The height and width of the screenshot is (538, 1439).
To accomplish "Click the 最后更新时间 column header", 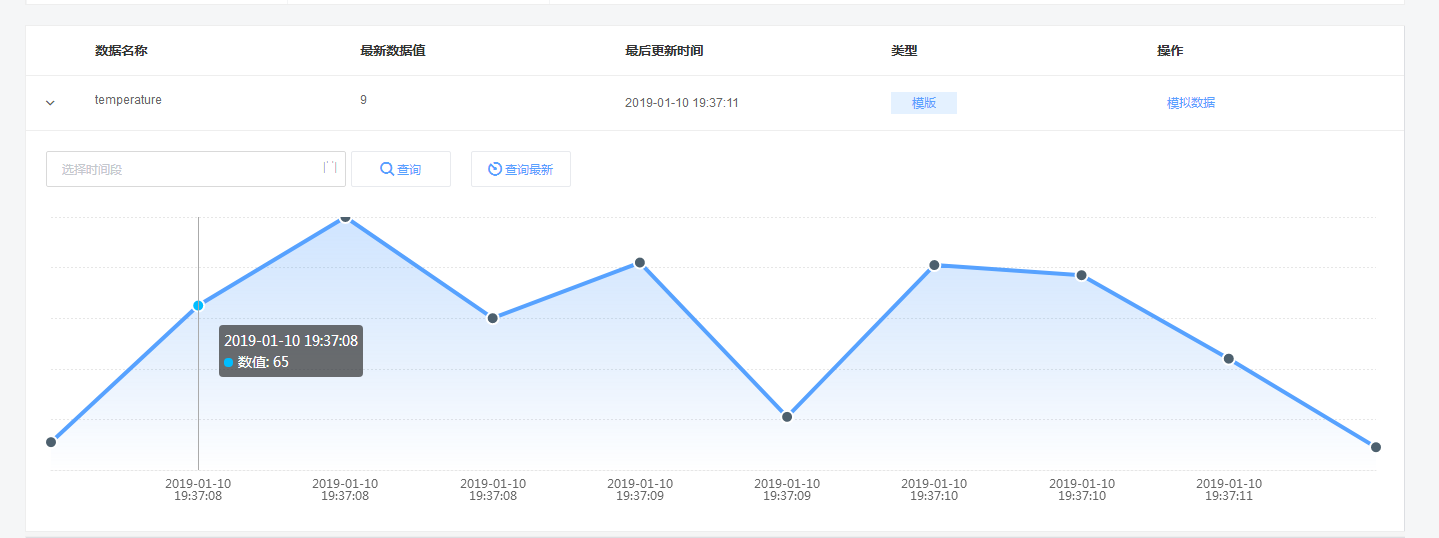I will [664, 51].
